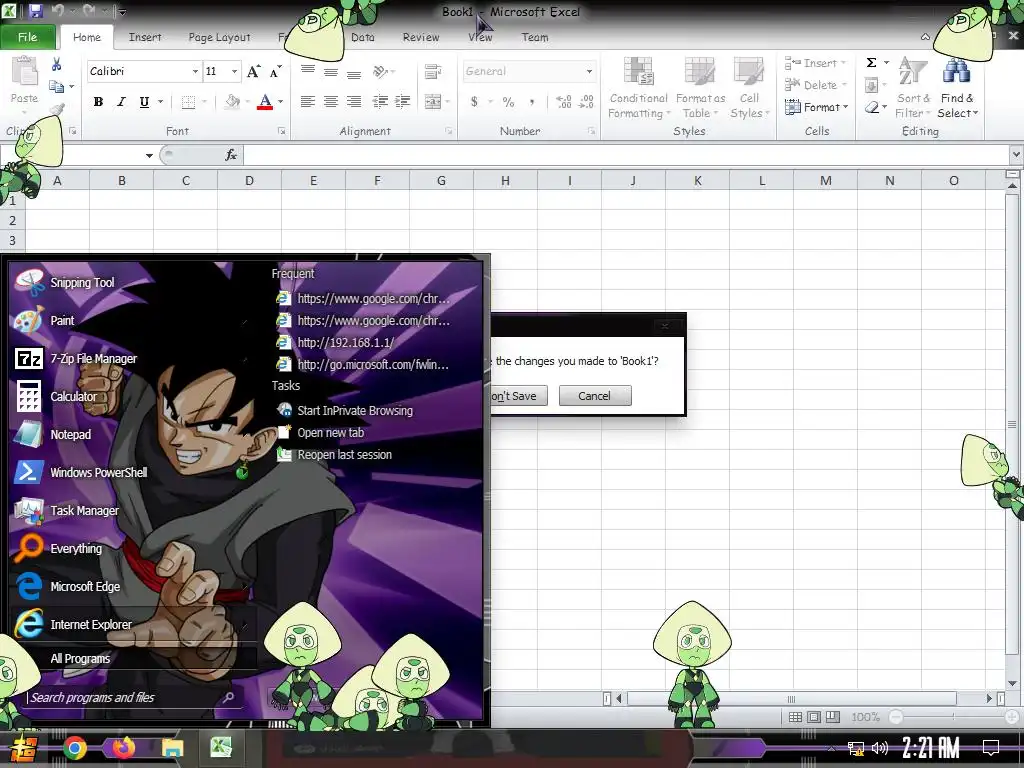1024x768 pixels.
Task: Switch to the Data ribbon tab
Action: coord(362,37)
